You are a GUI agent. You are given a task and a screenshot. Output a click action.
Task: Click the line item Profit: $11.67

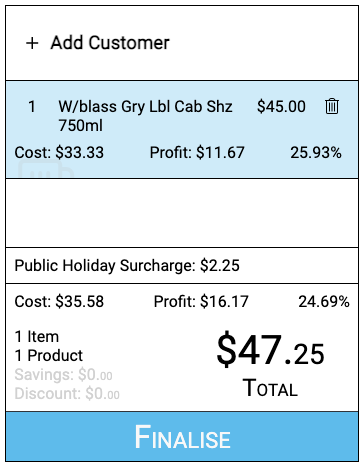pyautogui.click(x=197, y=153)
